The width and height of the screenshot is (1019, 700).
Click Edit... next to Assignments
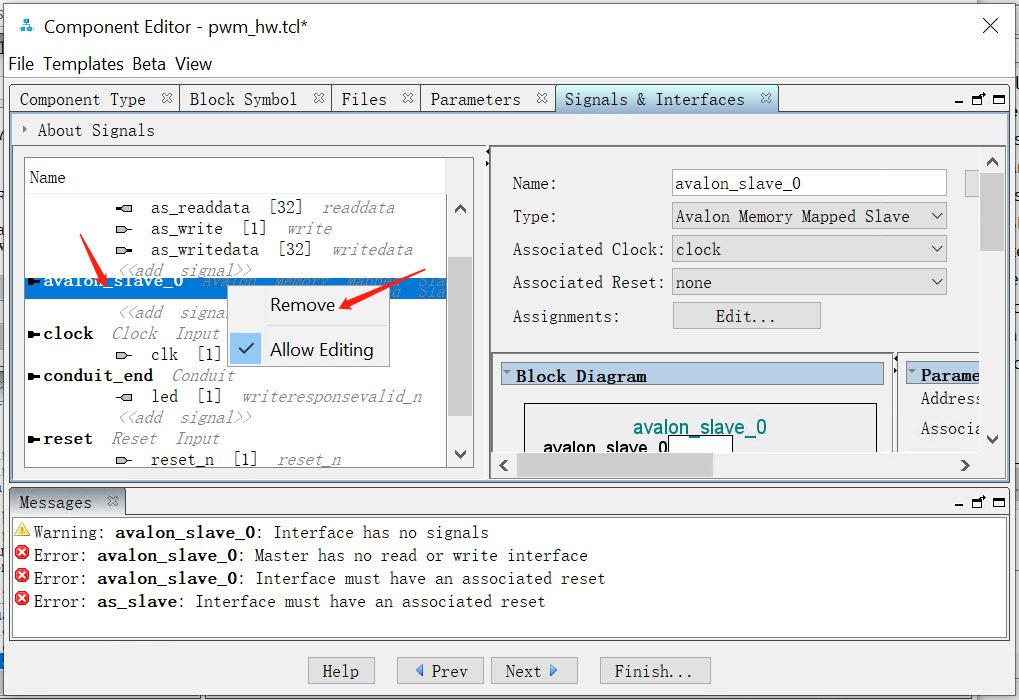click(x=746, y=315)
